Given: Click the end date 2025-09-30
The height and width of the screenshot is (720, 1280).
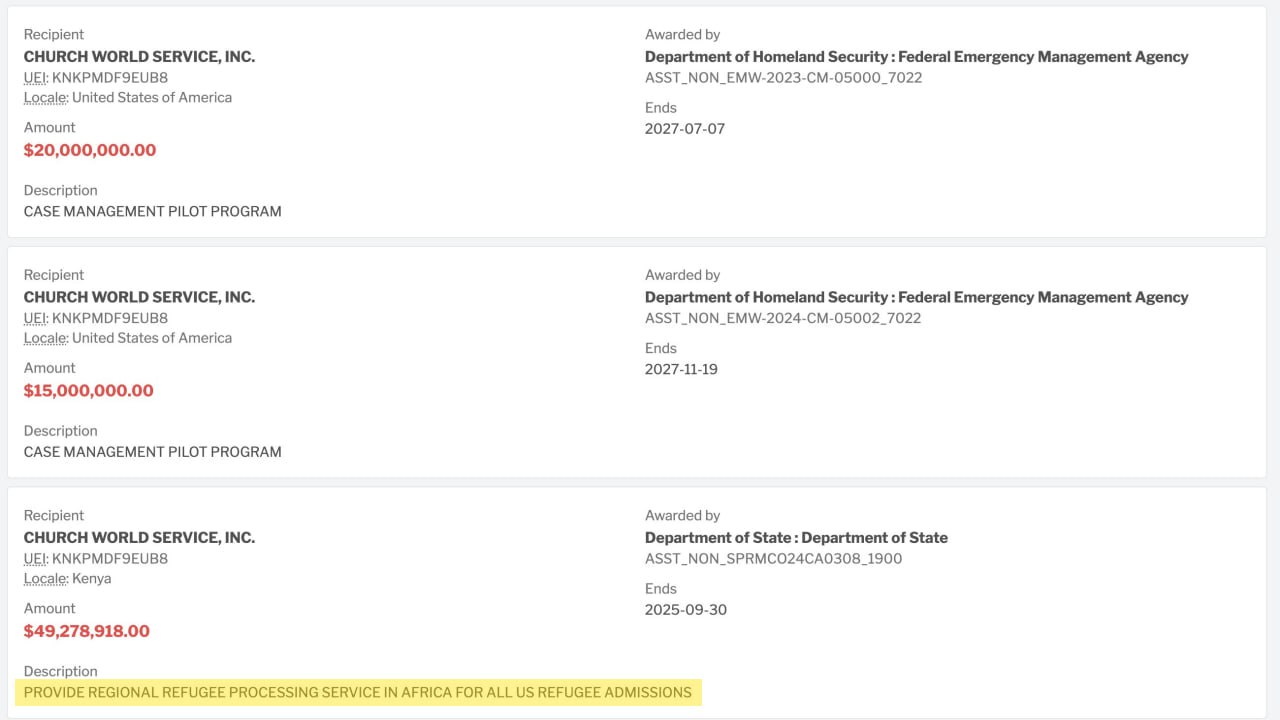Looking at the screenshot, I should [686, 610].
